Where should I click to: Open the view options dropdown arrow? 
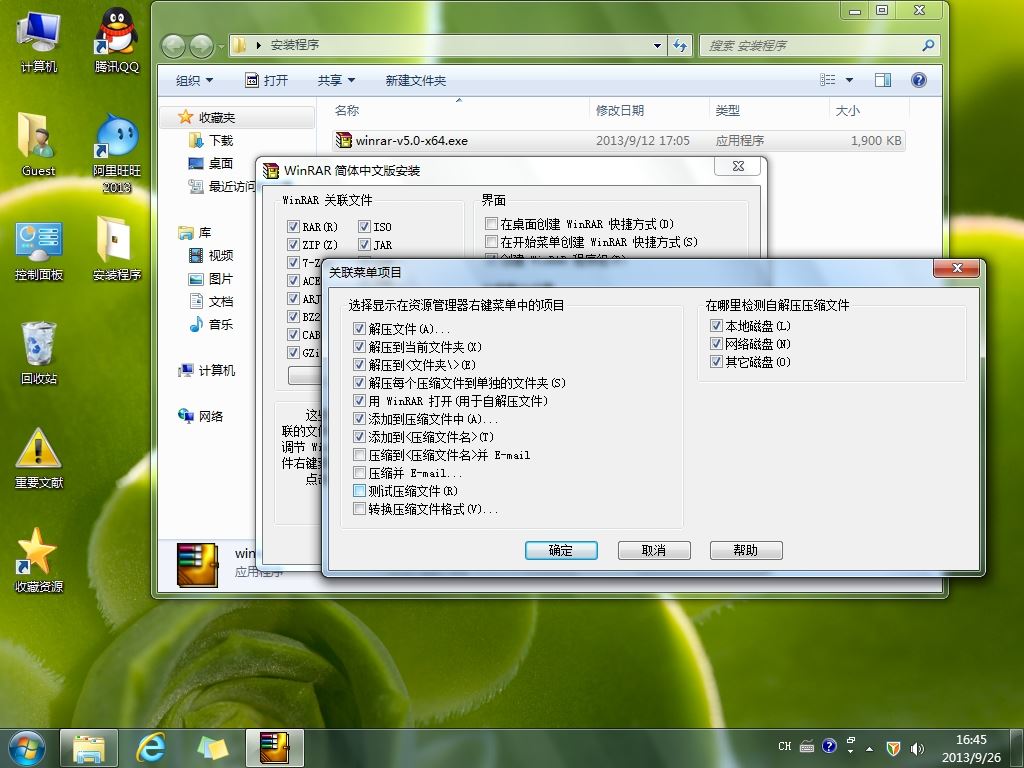(849, 80)
